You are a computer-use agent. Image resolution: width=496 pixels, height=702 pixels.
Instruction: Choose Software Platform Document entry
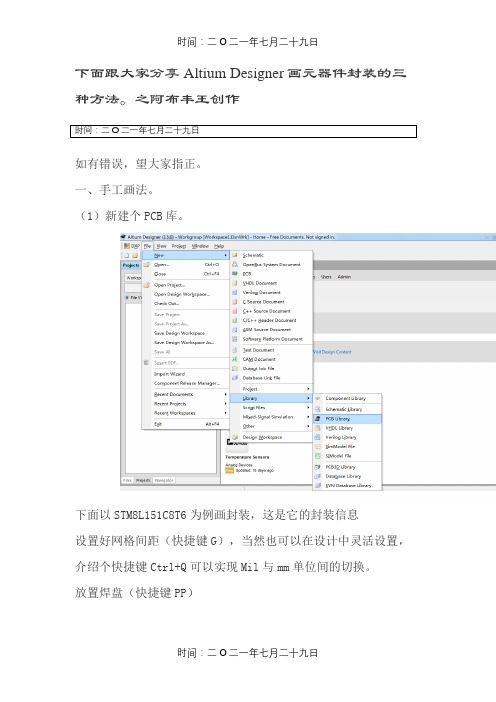pos(273,339)
